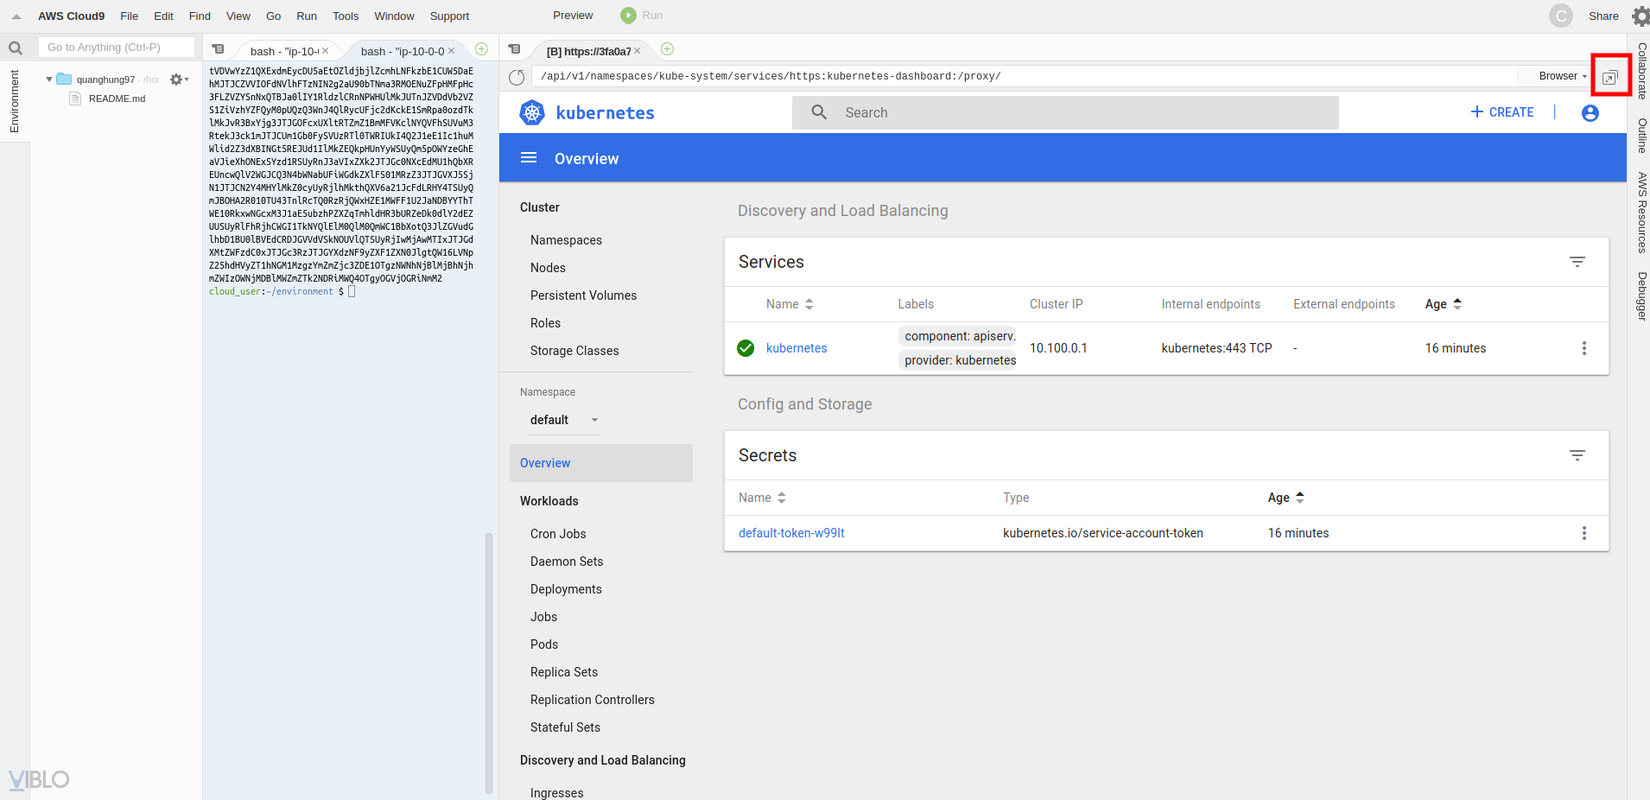
Task: Open the default-token-w99lt row actions menu
Action: pos(1584,534)
